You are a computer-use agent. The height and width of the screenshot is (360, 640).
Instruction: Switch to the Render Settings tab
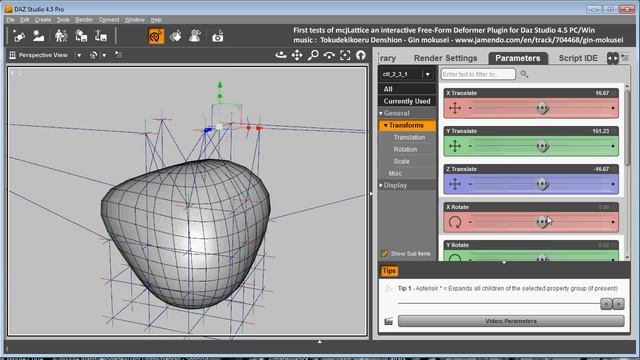445,58
